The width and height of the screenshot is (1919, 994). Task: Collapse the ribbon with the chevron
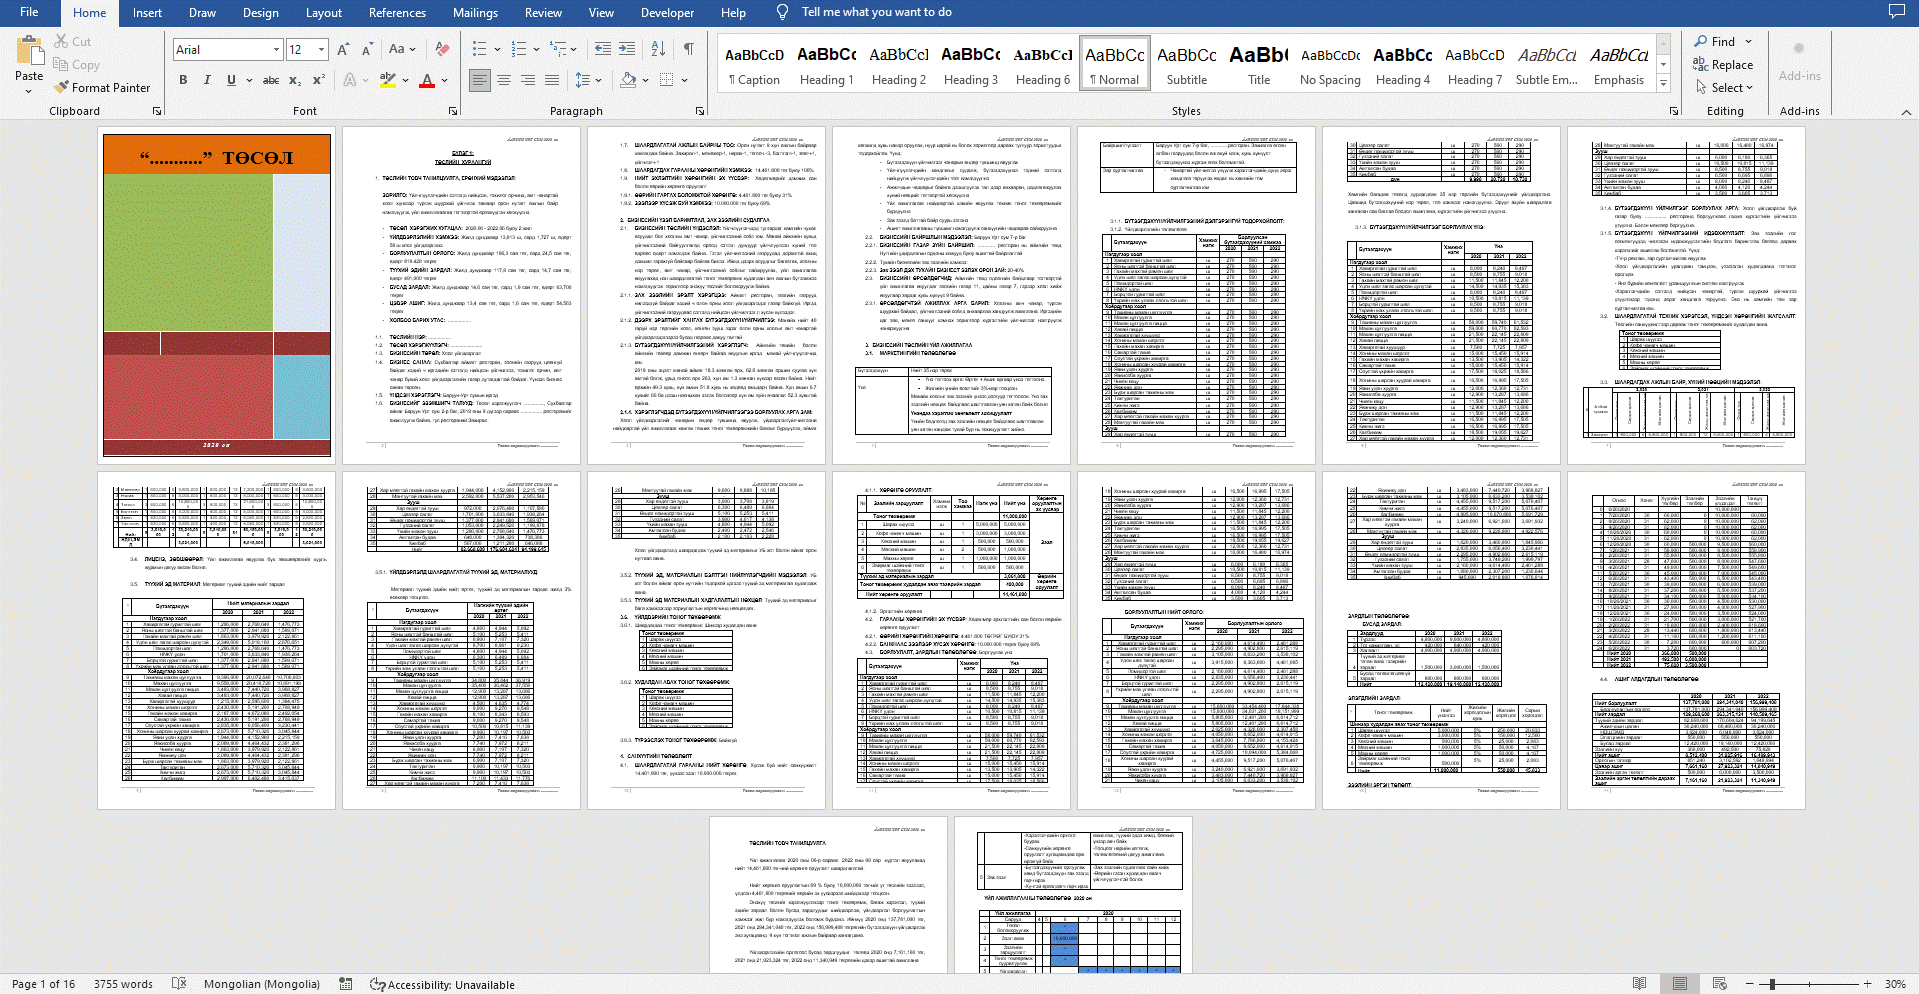tap(1906, 112)
